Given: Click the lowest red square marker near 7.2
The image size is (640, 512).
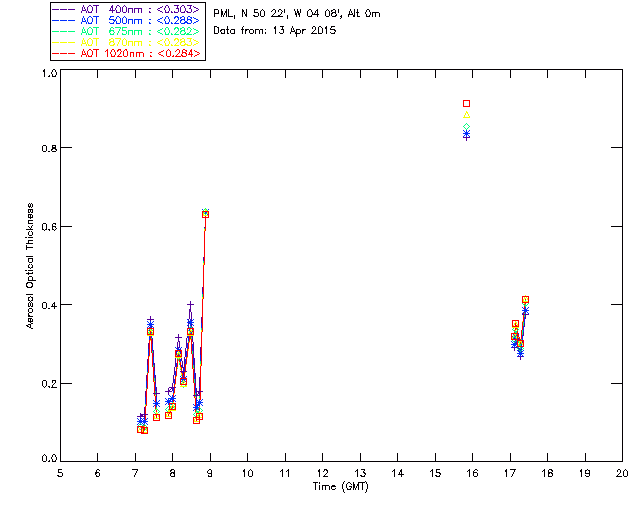Looking at the screenshot, I should click(x=144, y=430).
